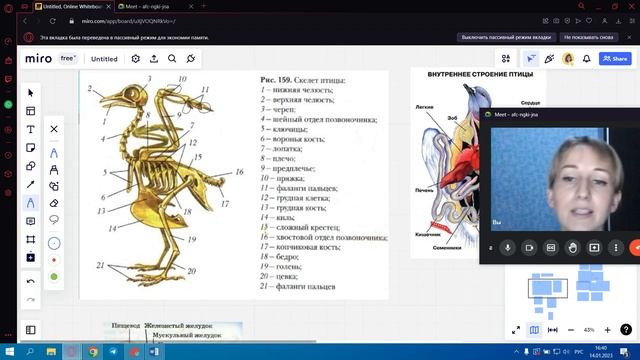
Task: Open Miro board settings gear
Action: (x=136, y=59)
